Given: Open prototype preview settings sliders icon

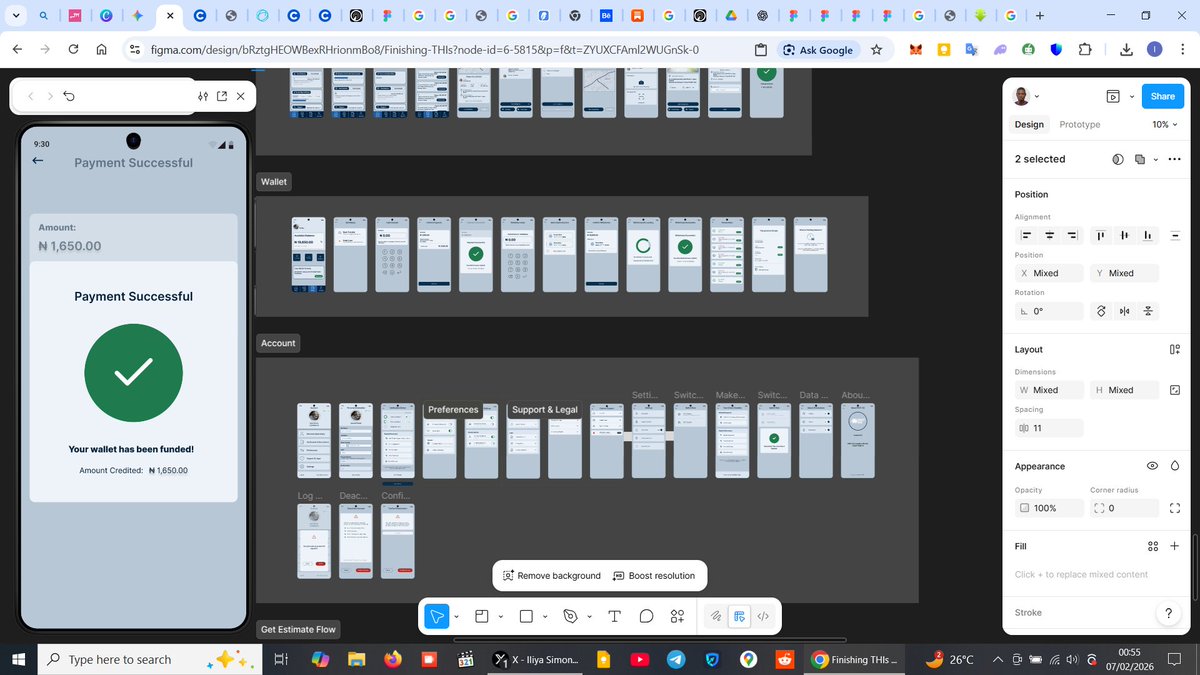Looking at the screenshot, I should [203, 96].
